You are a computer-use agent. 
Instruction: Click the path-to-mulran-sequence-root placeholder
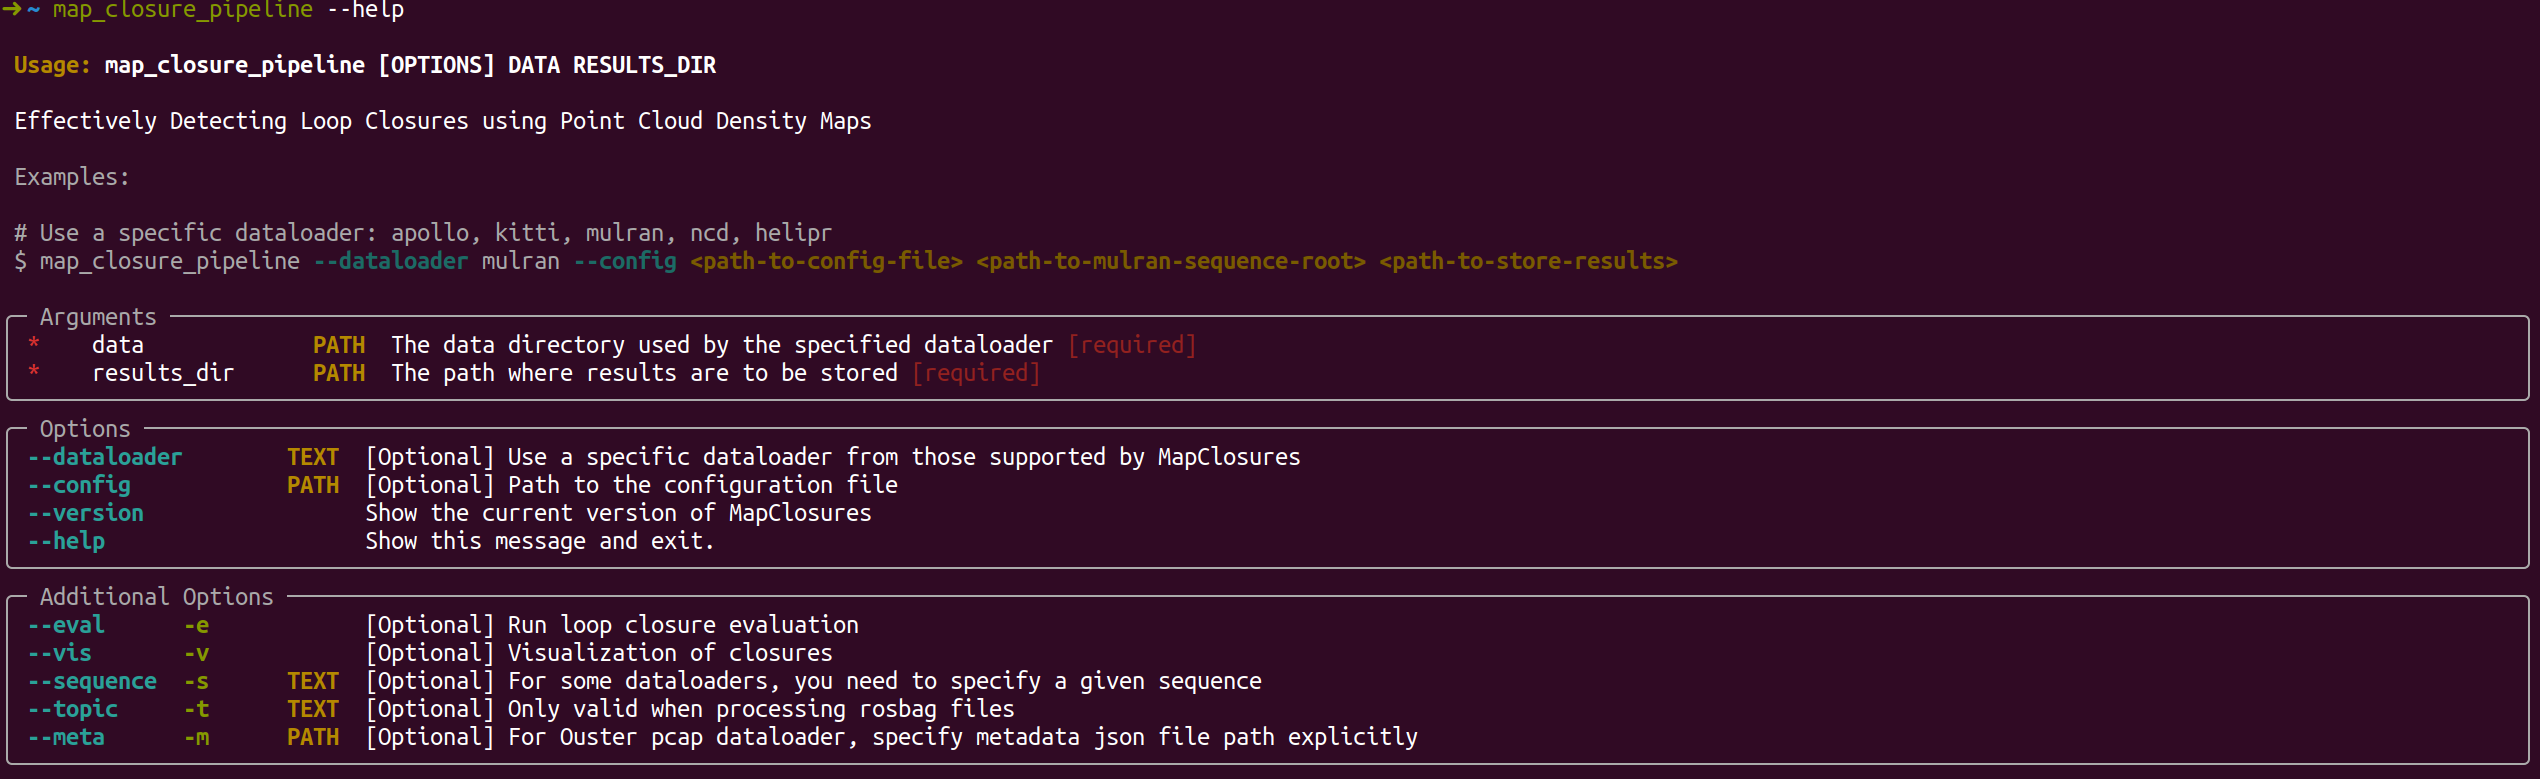pos(1170,261)
